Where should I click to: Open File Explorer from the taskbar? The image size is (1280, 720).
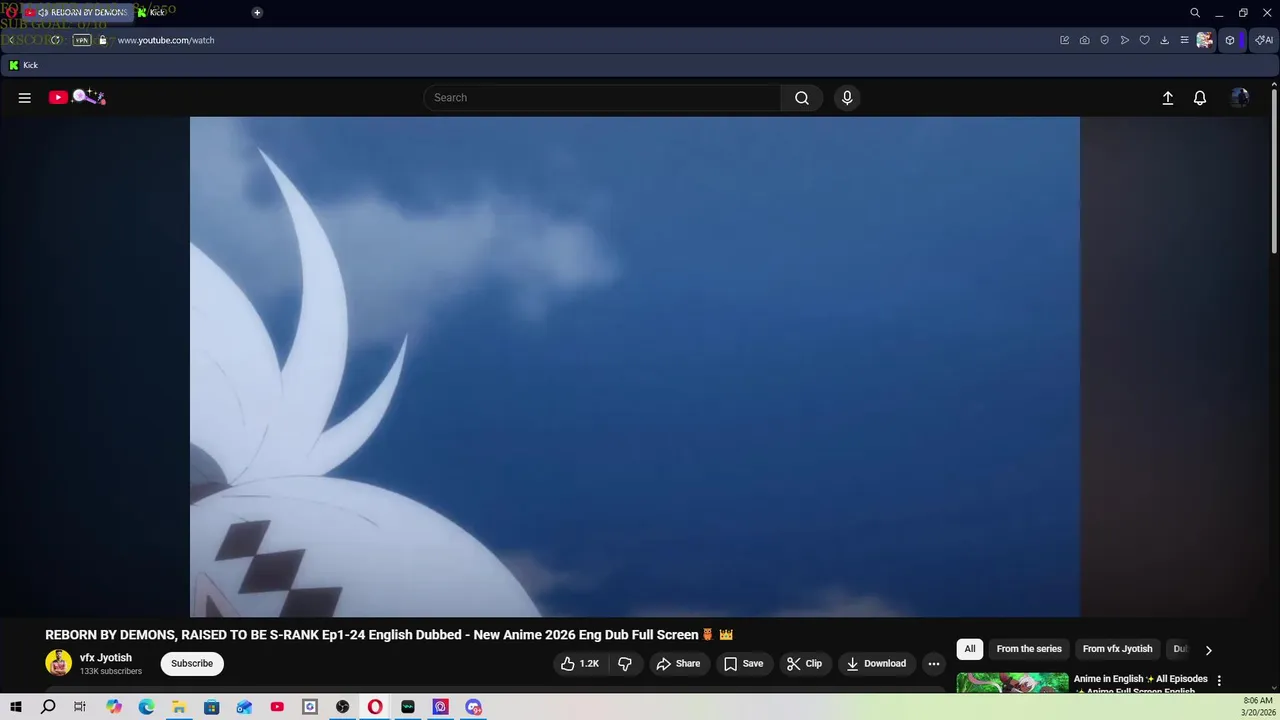point(179,707)
